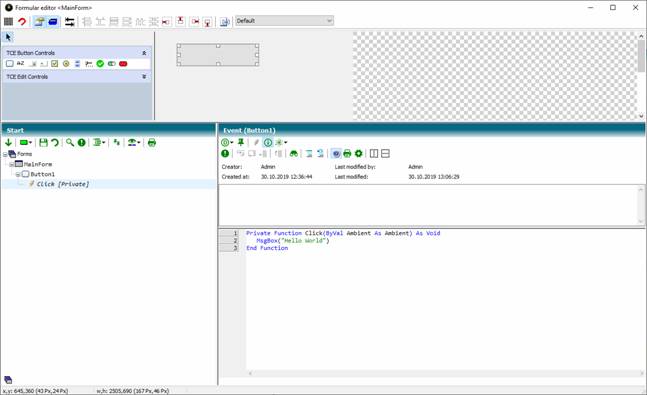Screen dimensions: 647x395
Task: Click the red undo arrow in top toolbar
Action: tap(22, 21)
